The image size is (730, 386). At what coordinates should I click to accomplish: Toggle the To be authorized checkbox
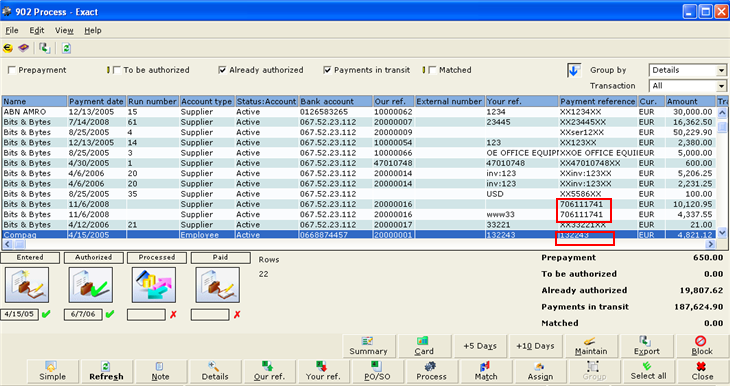coord(117,70)
